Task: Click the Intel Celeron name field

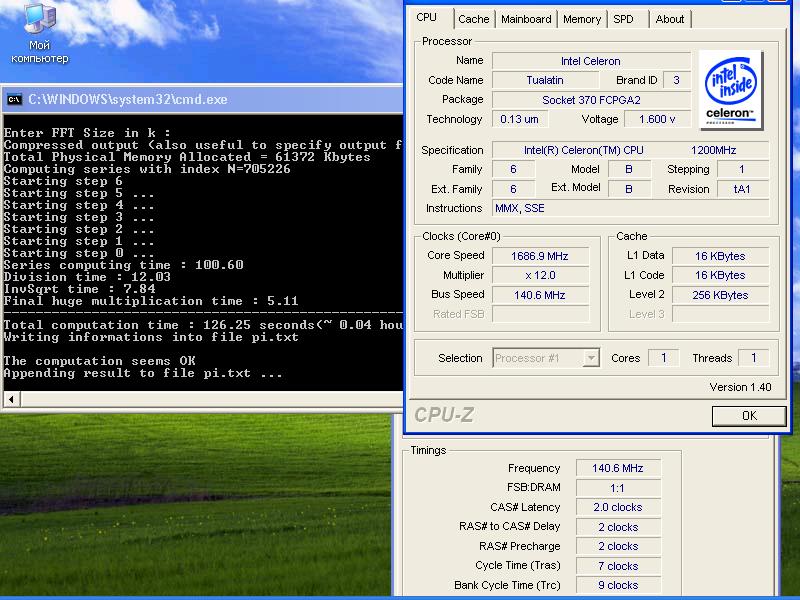Action: point(591,61)
